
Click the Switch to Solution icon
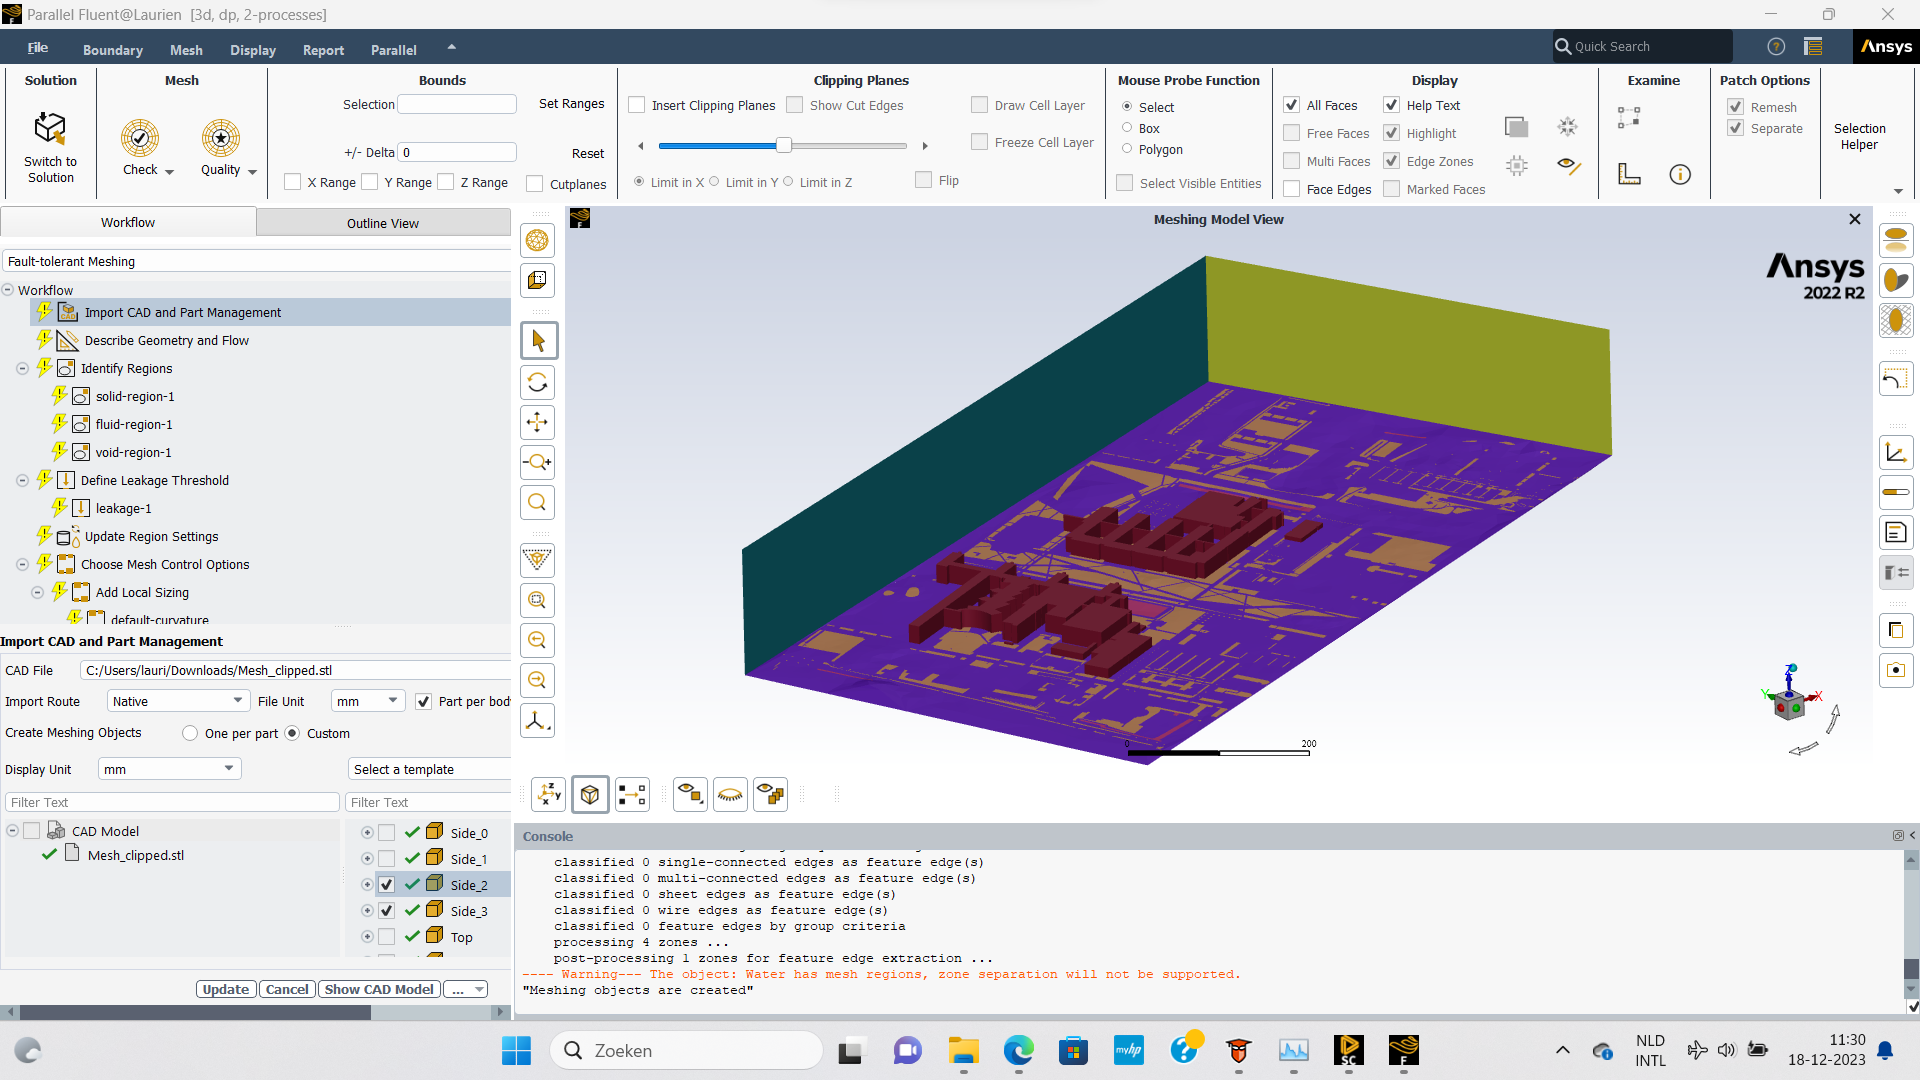[x=50, y=129]
